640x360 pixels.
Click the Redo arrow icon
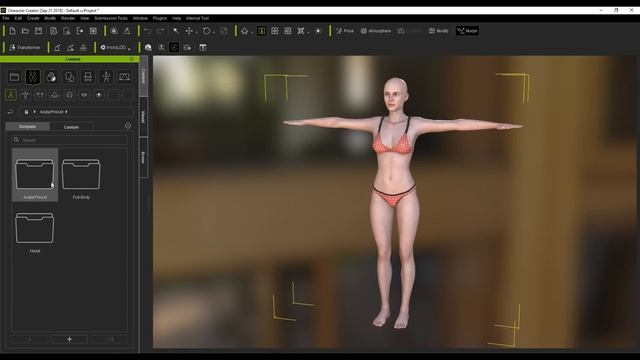tap(161, 31)
